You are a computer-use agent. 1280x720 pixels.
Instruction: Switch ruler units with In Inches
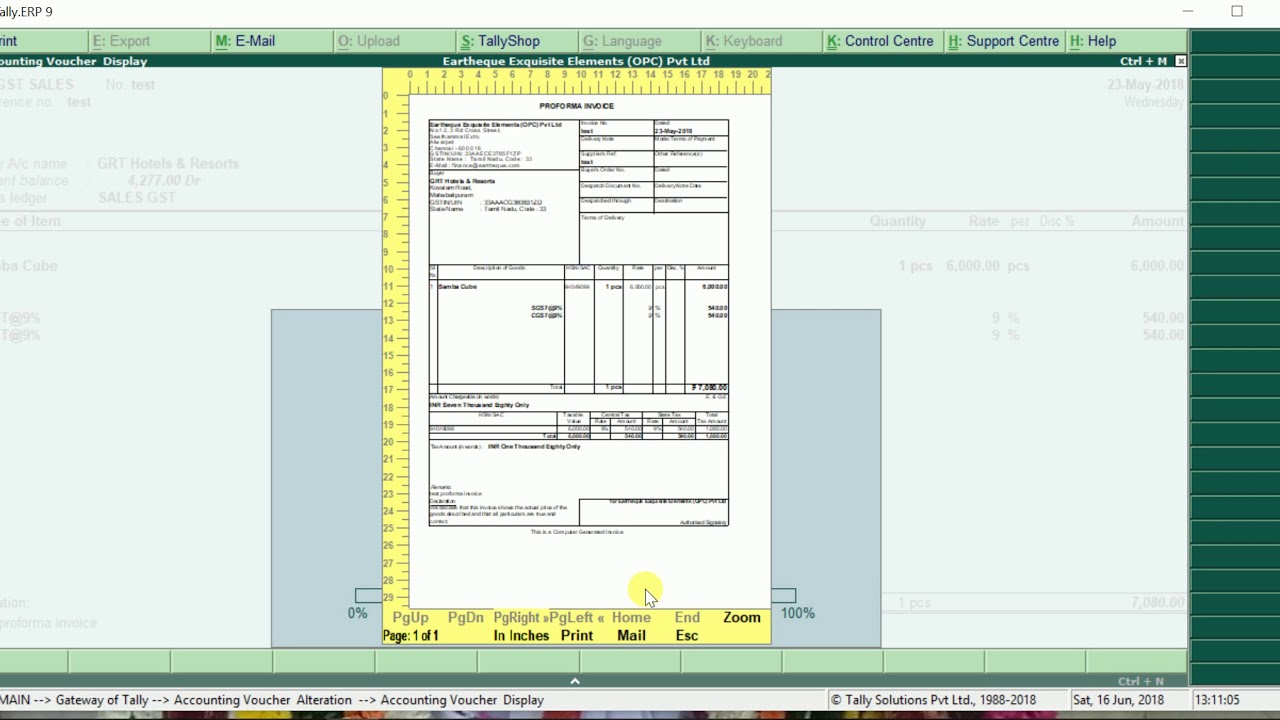pos(521,635)
